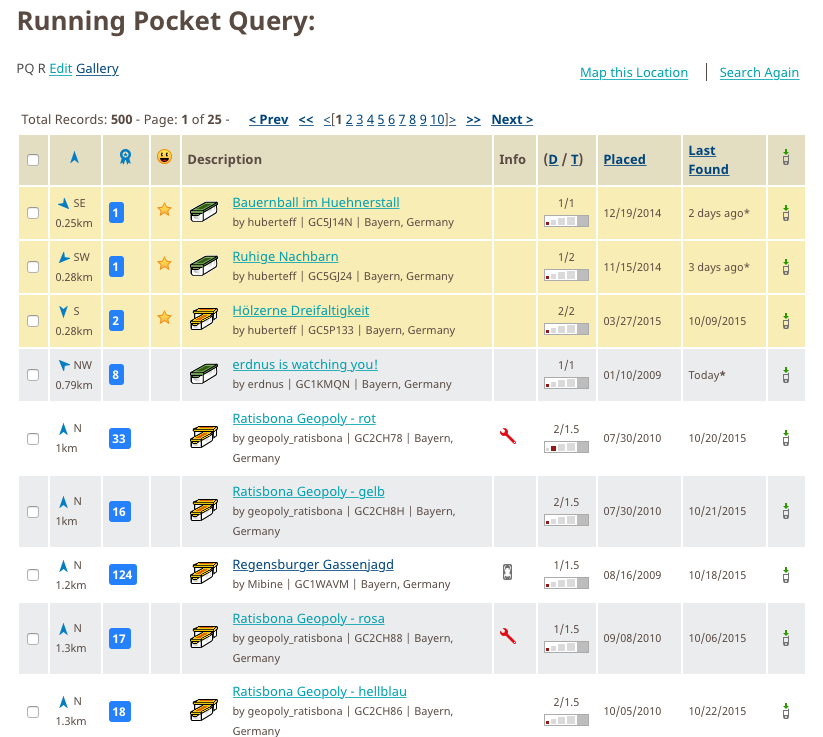Click the green cache icon beside erdnus is watching you!

(204, 374)
